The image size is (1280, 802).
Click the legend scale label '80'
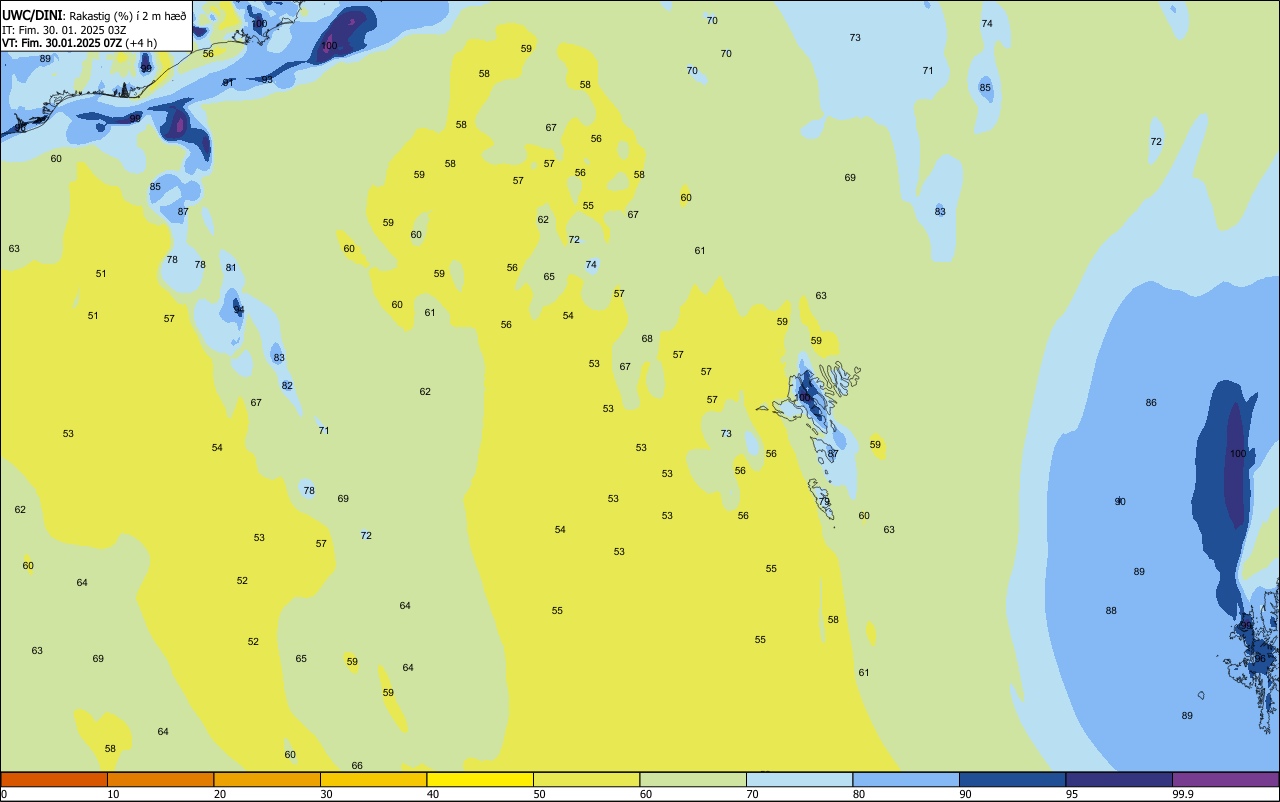[x=859, y=794]
